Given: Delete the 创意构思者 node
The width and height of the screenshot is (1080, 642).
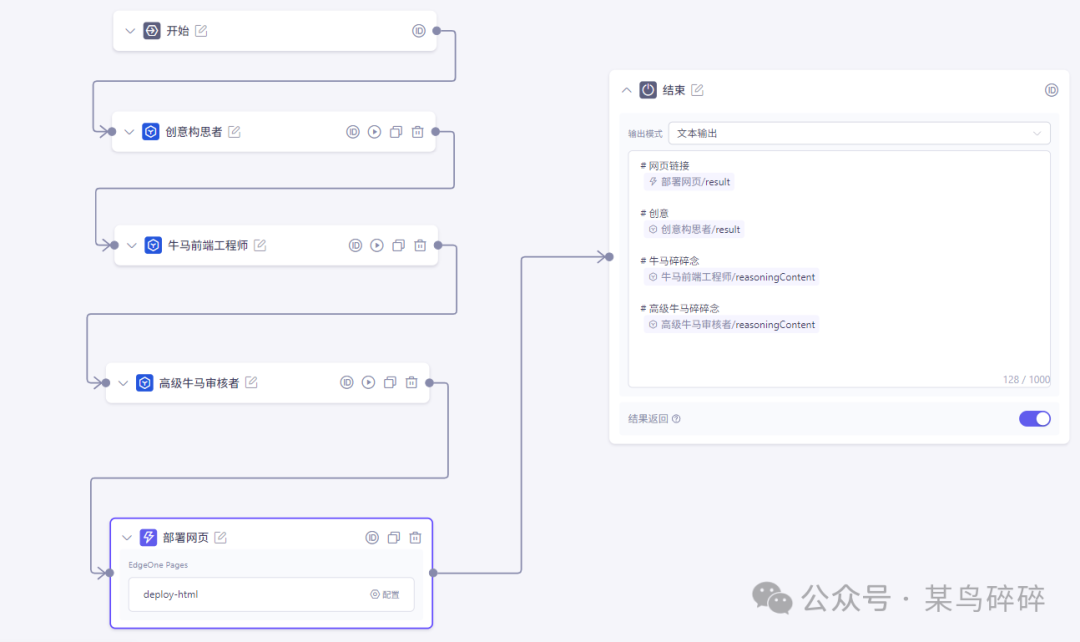Looking at the screenshot, I should click(x=418, y=132).
